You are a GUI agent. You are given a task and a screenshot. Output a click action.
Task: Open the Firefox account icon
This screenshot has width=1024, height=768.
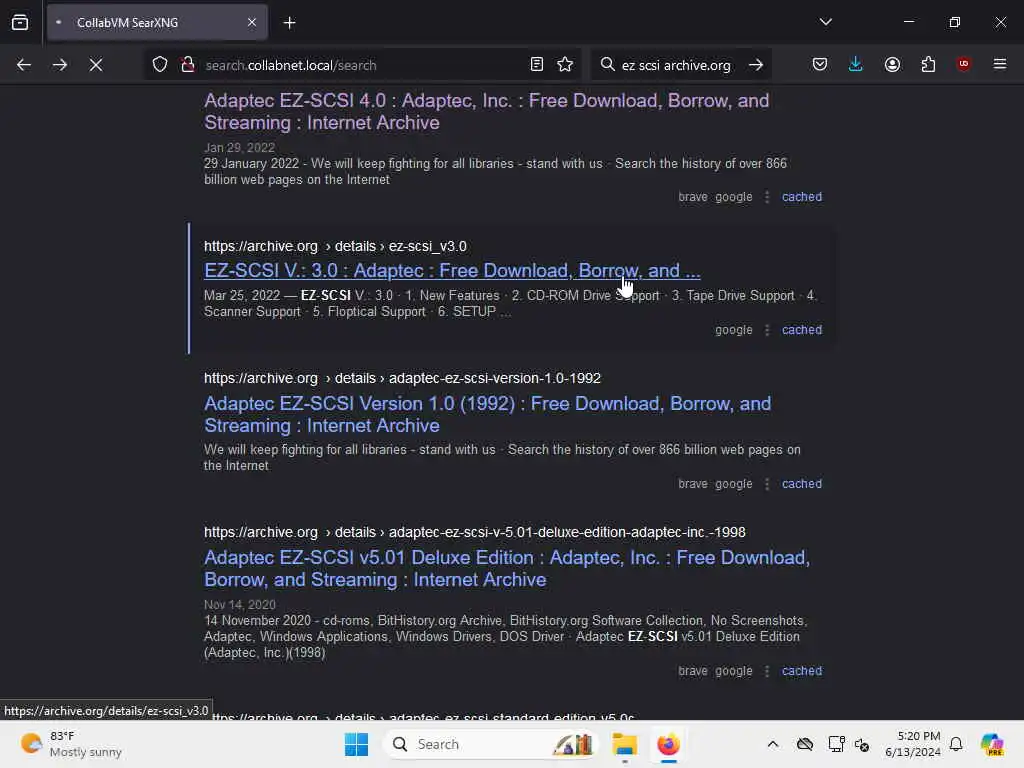tap(892, 65)
